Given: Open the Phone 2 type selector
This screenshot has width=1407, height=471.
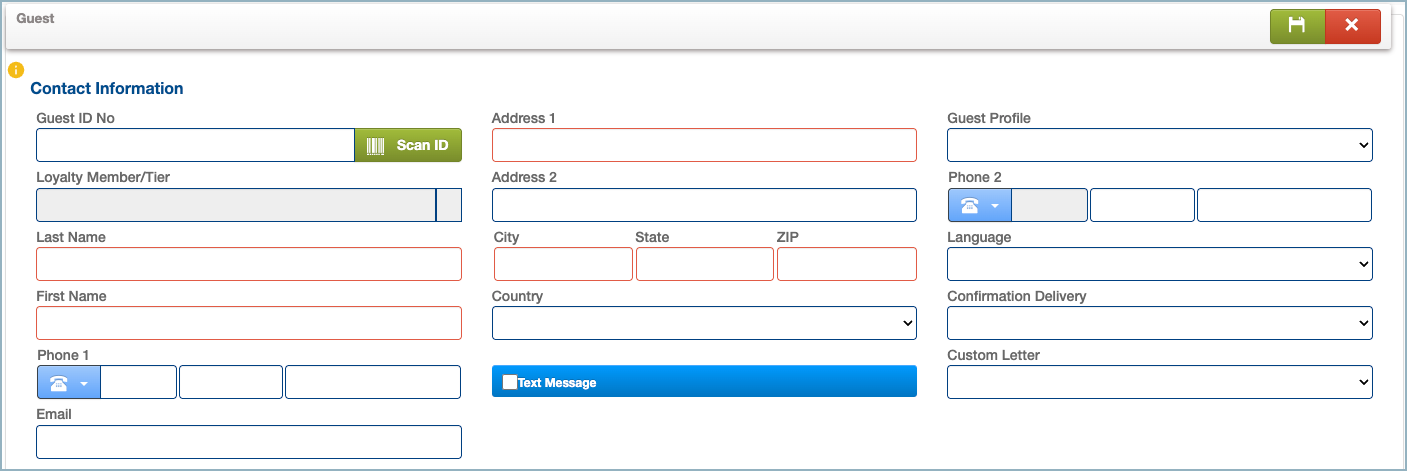Looking at the screenshot, I should (x=979, y=205).
